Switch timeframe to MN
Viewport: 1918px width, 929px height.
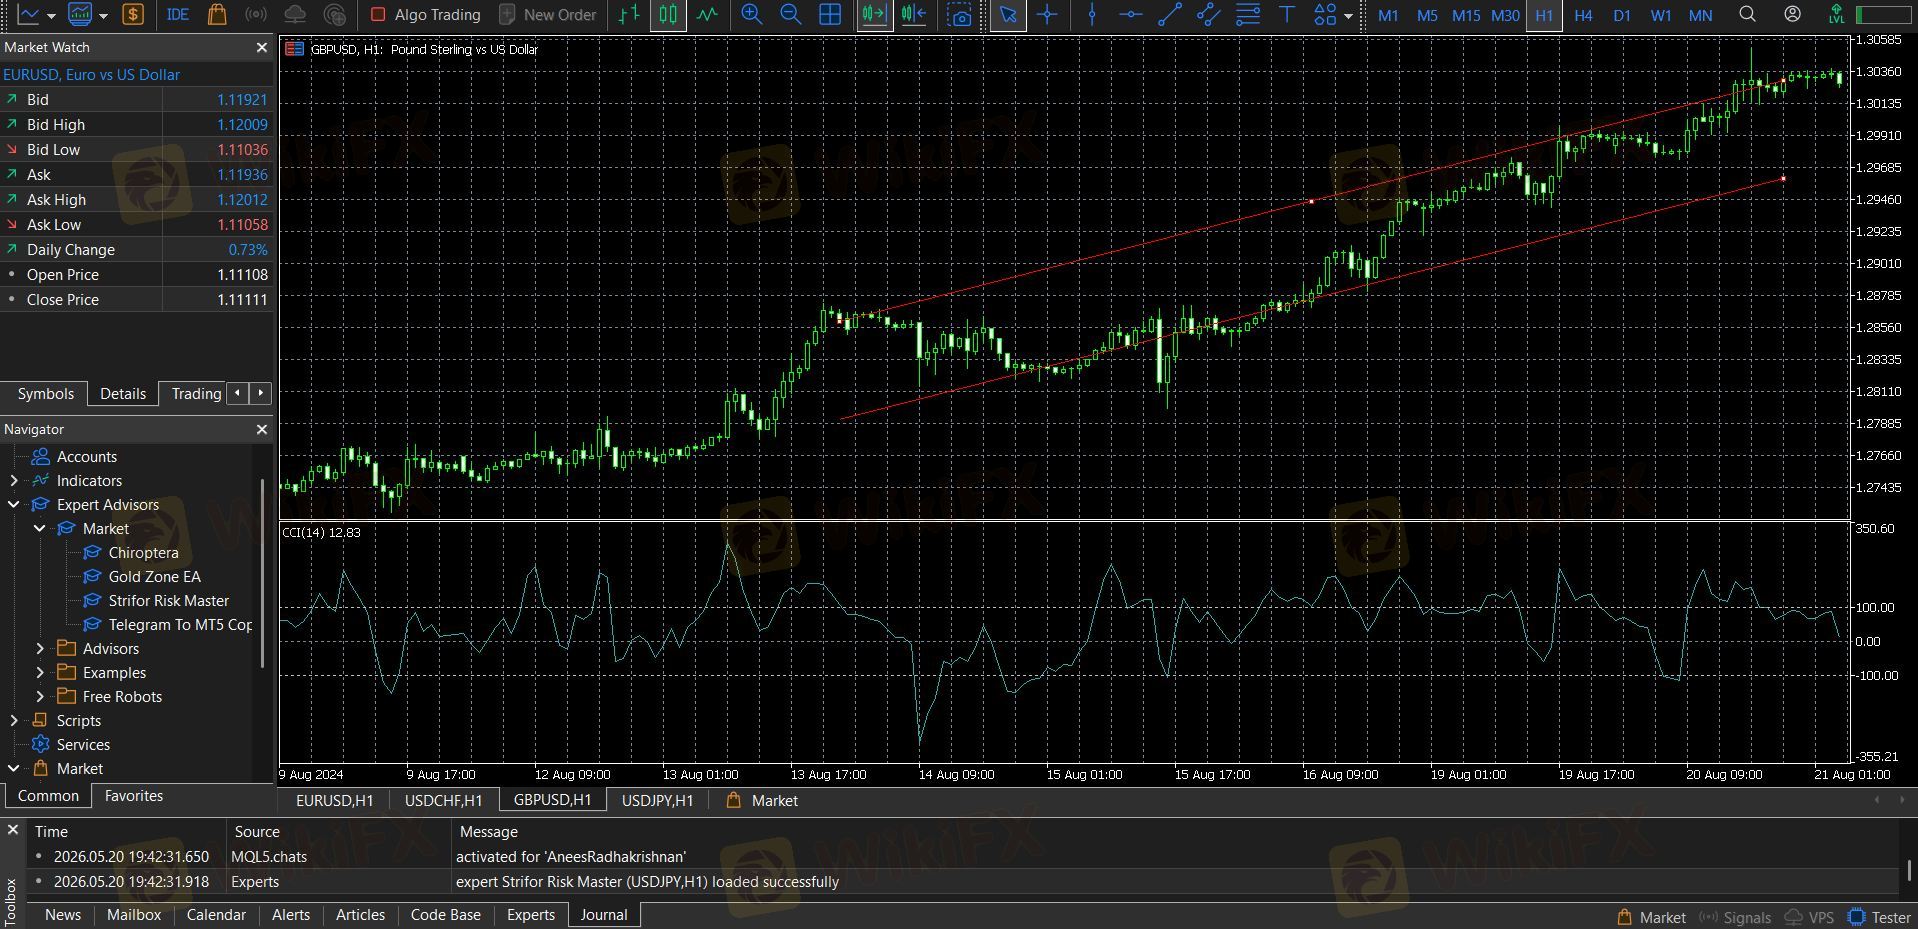(x=1700, y=15)
